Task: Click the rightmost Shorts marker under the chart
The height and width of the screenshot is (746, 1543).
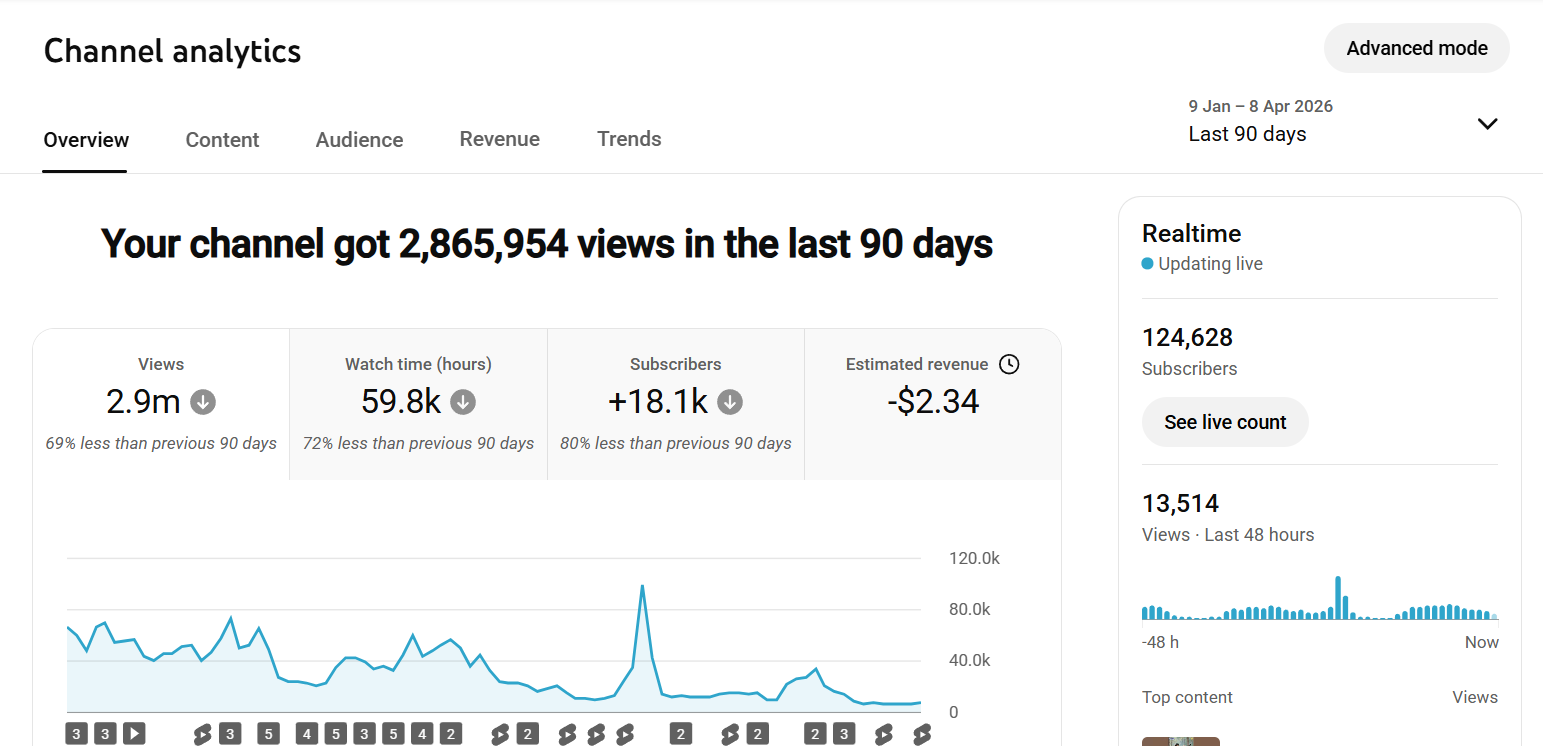Action: [x=922, y=735]
